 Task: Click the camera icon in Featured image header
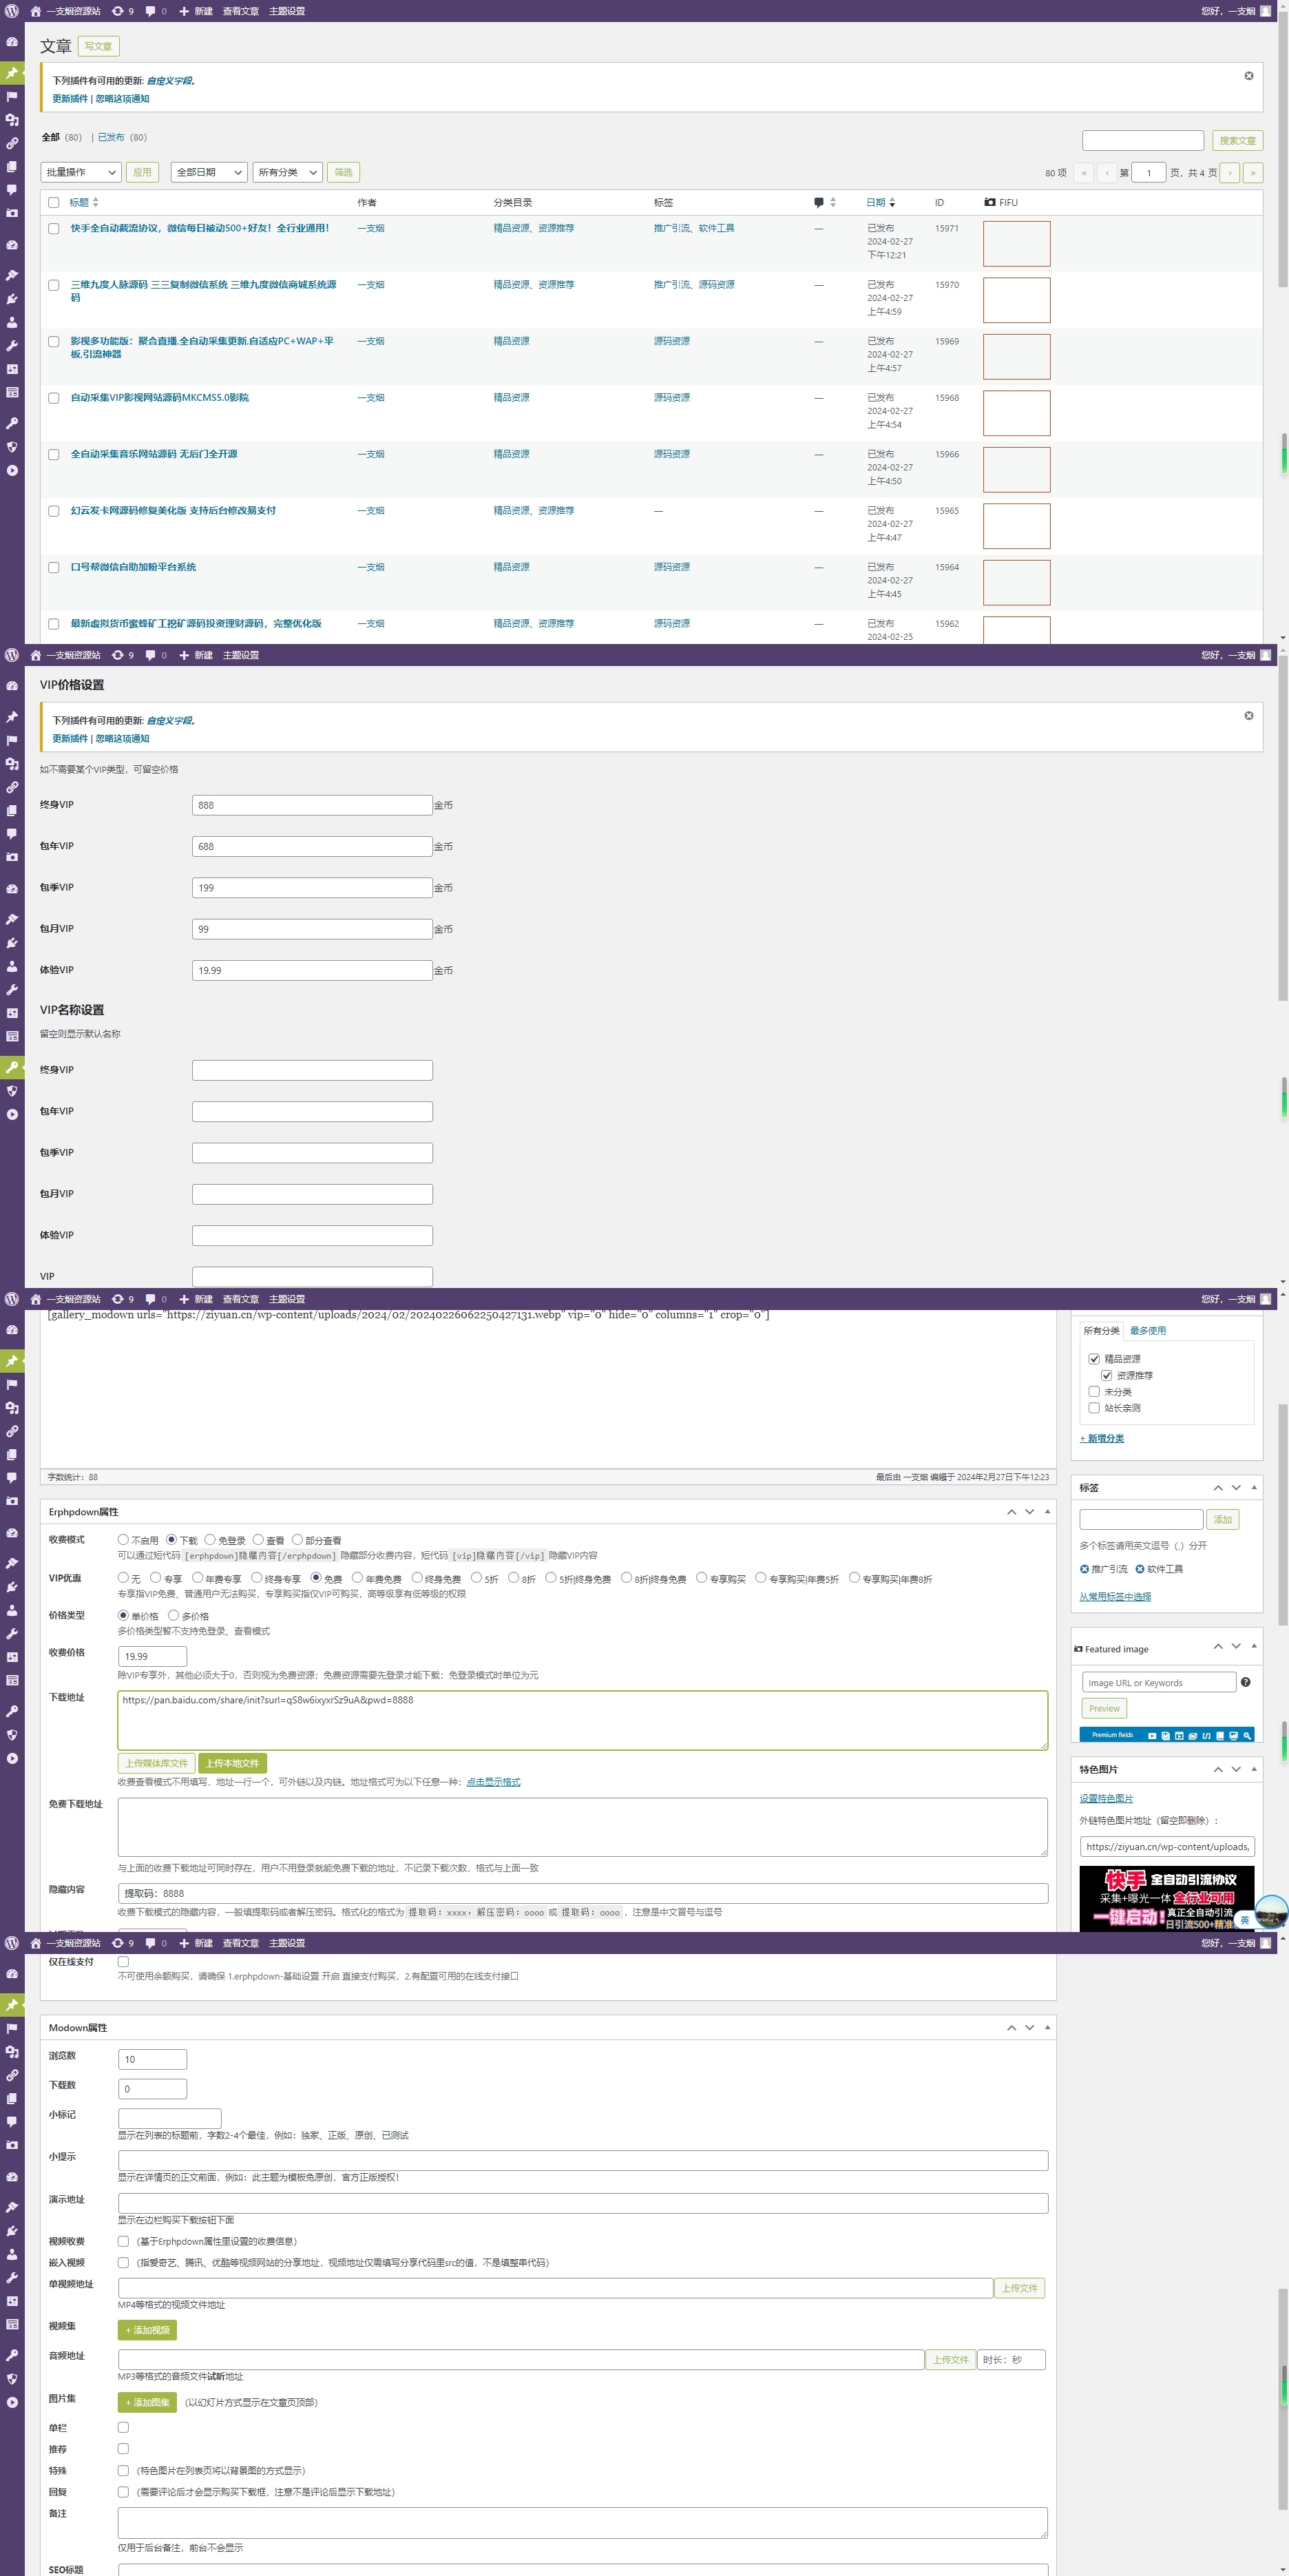1078,1649
